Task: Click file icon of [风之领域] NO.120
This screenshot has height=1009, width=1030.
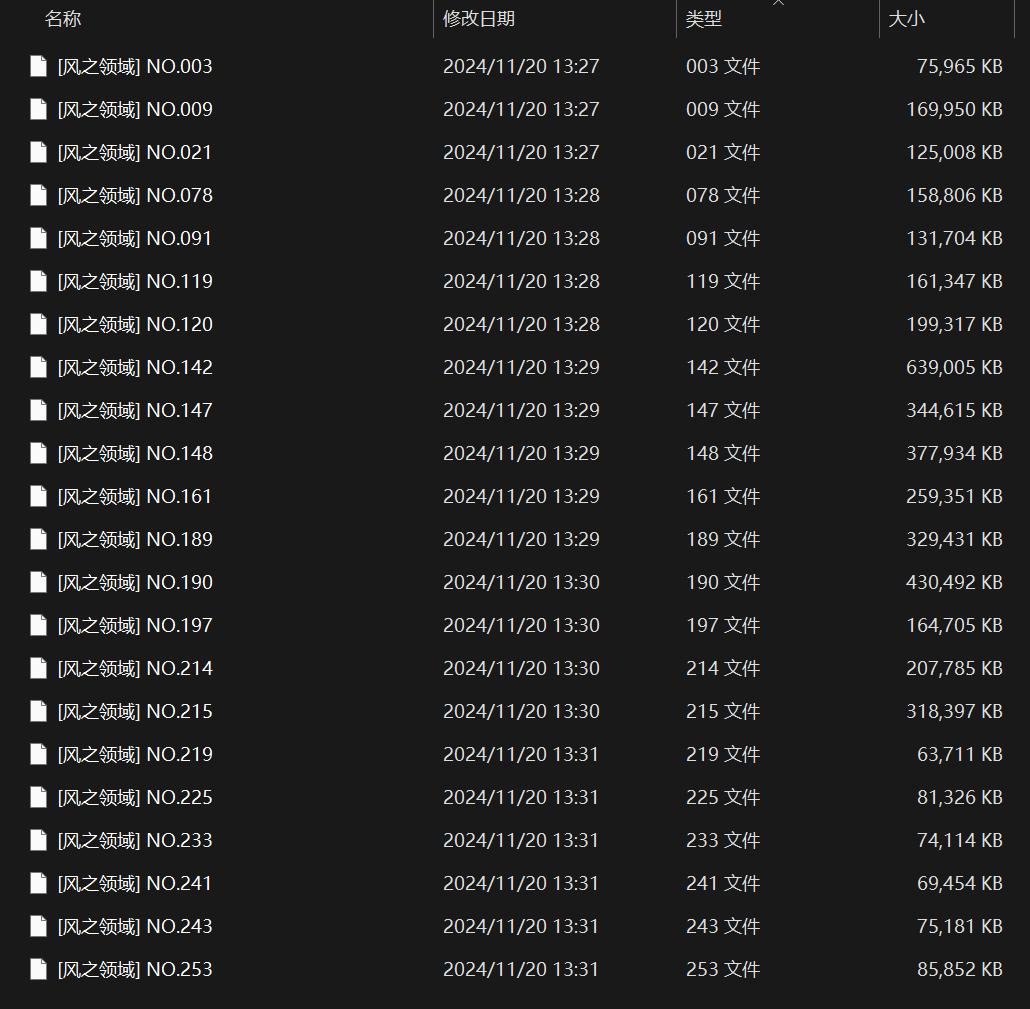Action: click(39, 324)
